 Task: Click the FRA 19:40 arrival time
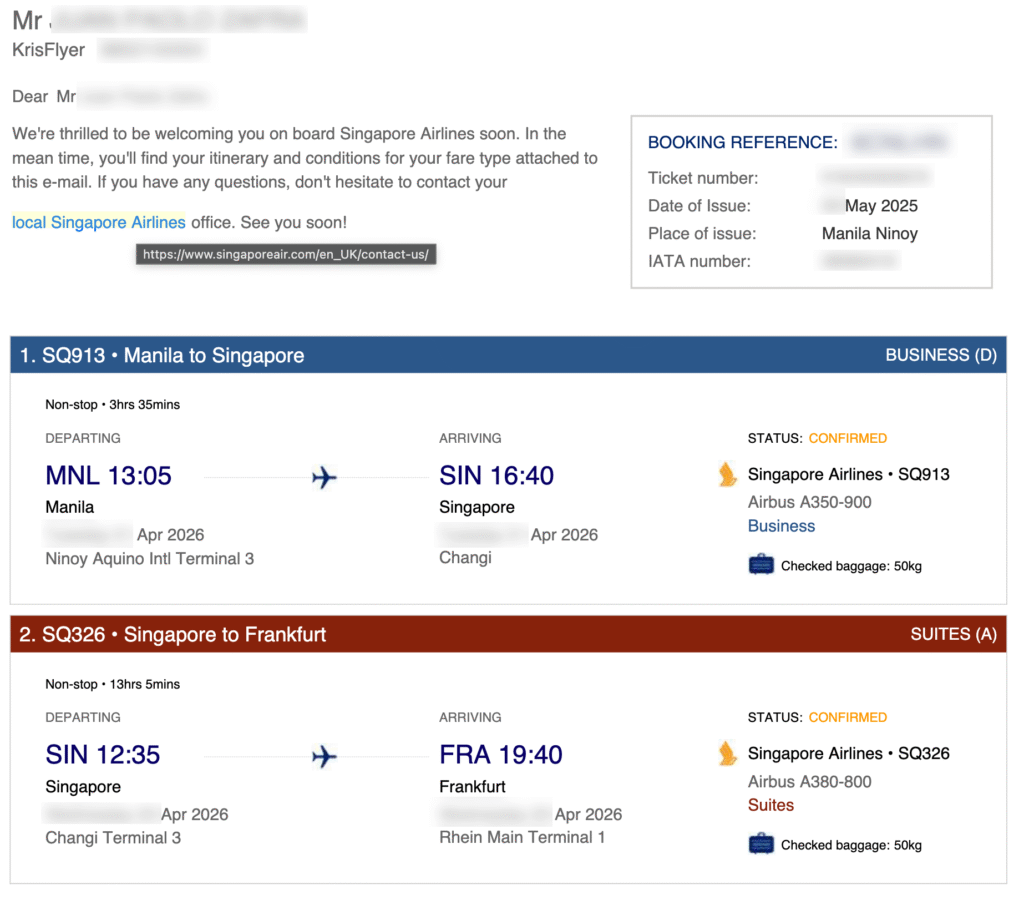[x=500, y=755]
